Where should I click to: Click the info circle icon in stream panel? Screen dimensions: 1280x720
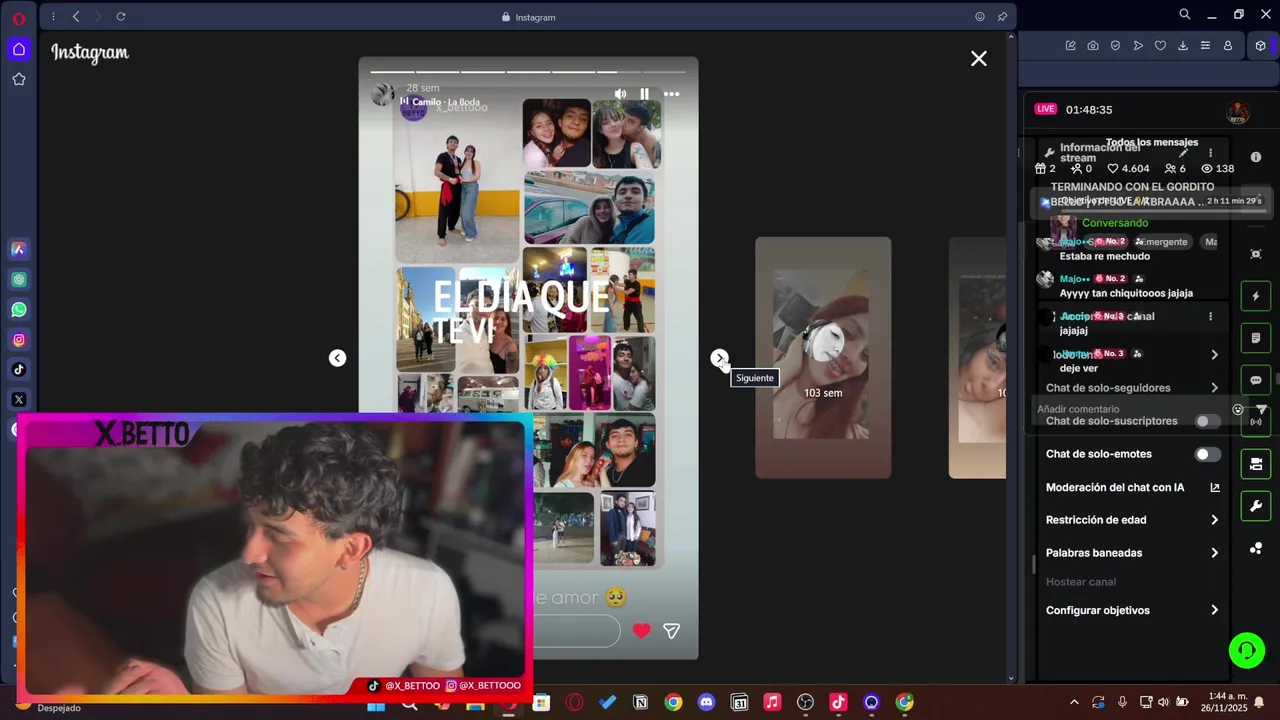[1256, 157]
